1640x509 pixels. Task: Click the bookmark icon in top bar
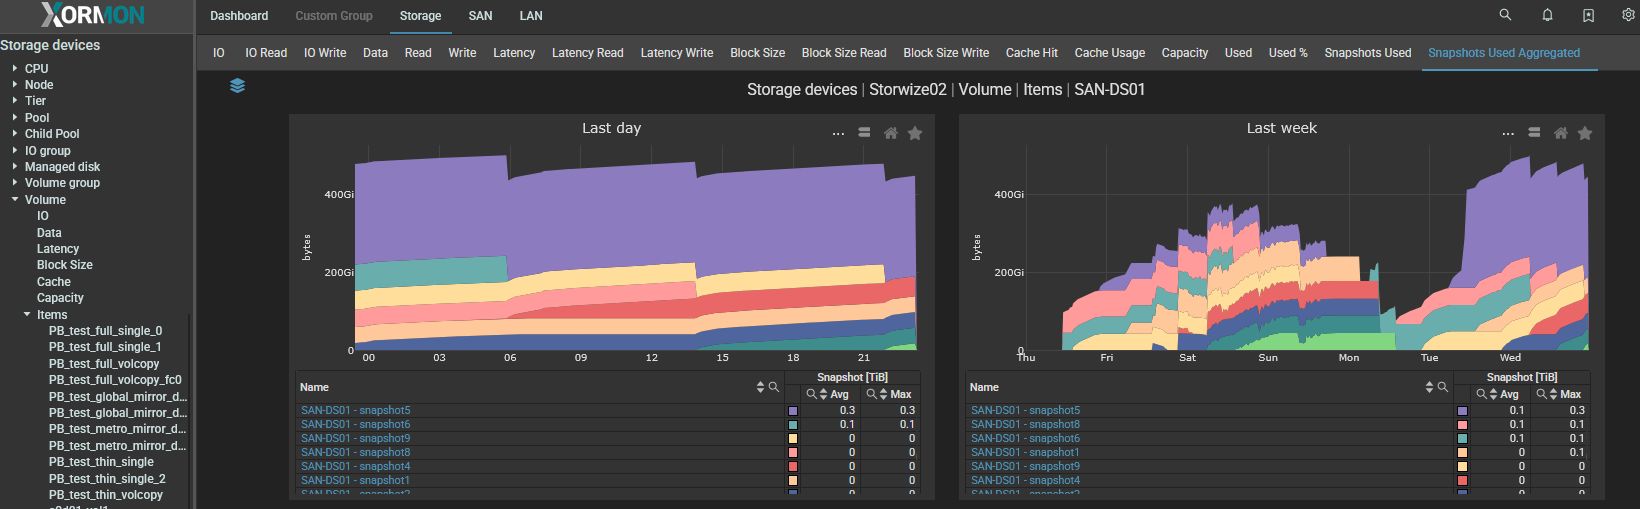[x=1588, y=15]
